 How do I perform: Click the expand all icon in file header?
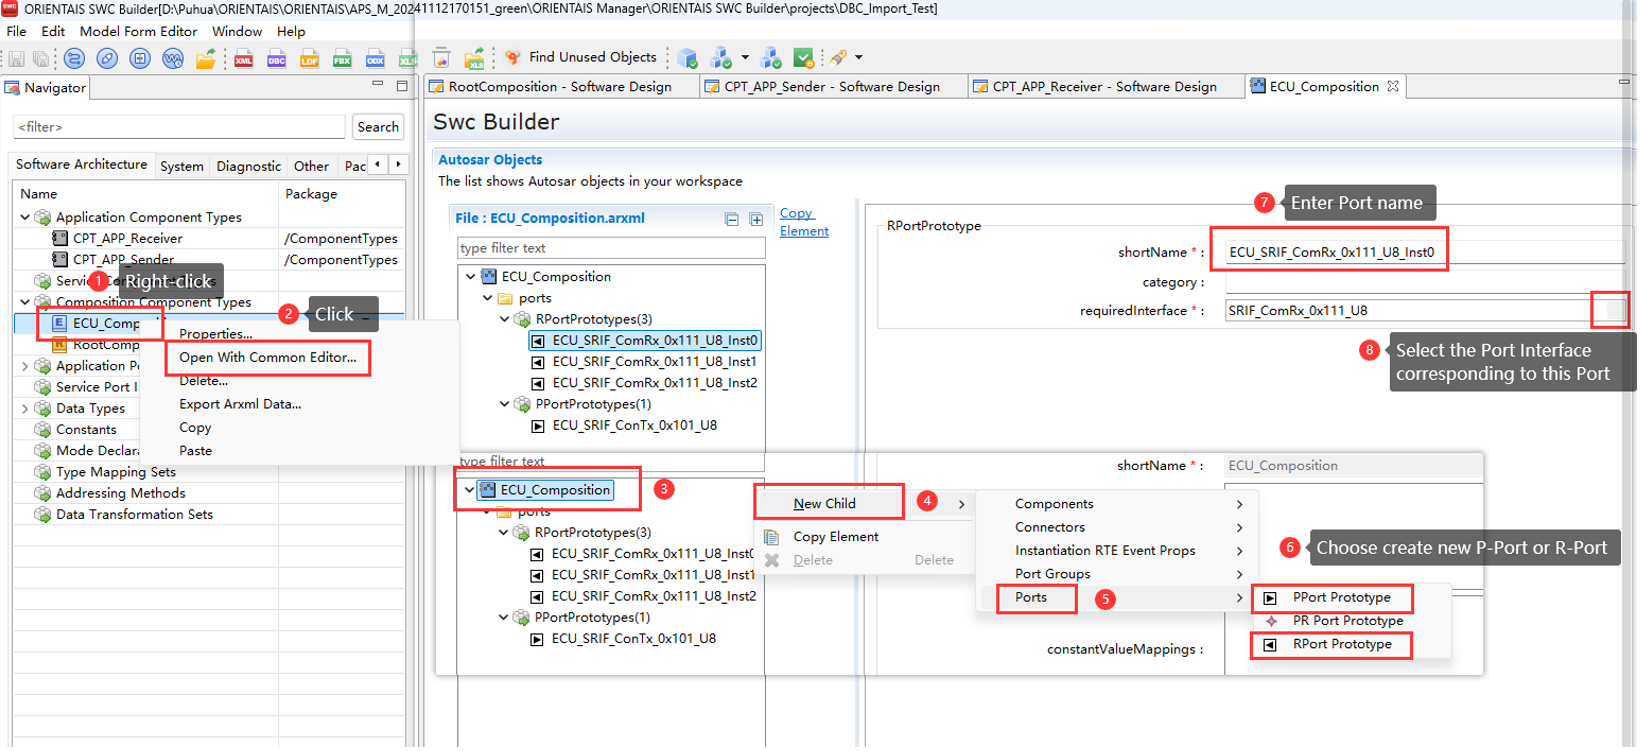pyautogui.click(x=756, y=219)
